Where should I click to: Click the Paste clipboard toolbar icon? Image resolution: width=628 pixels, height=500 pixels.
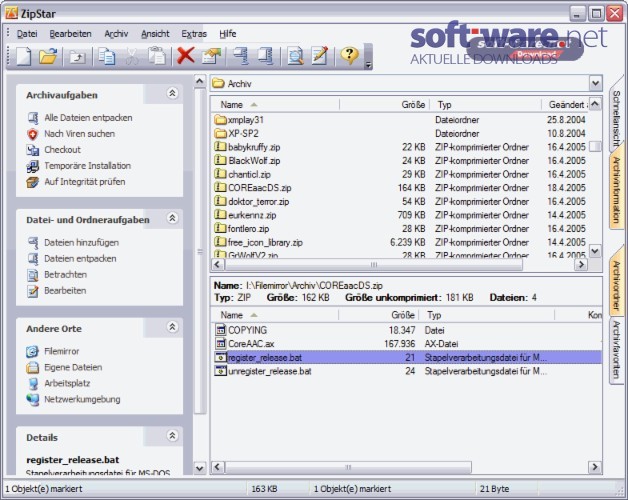tap(157, 56)
